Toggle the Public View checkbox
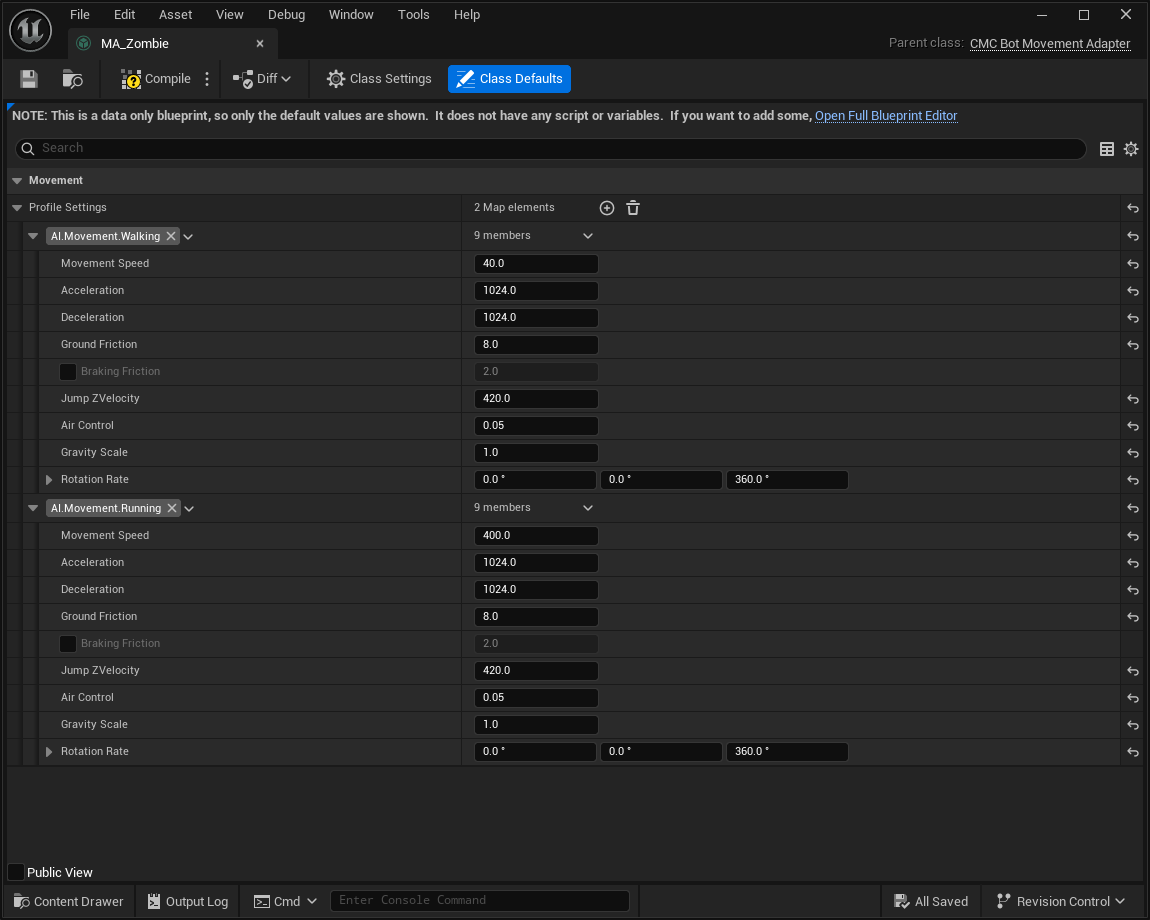Viewport: 1150px width, 920px height. point(16,872)
